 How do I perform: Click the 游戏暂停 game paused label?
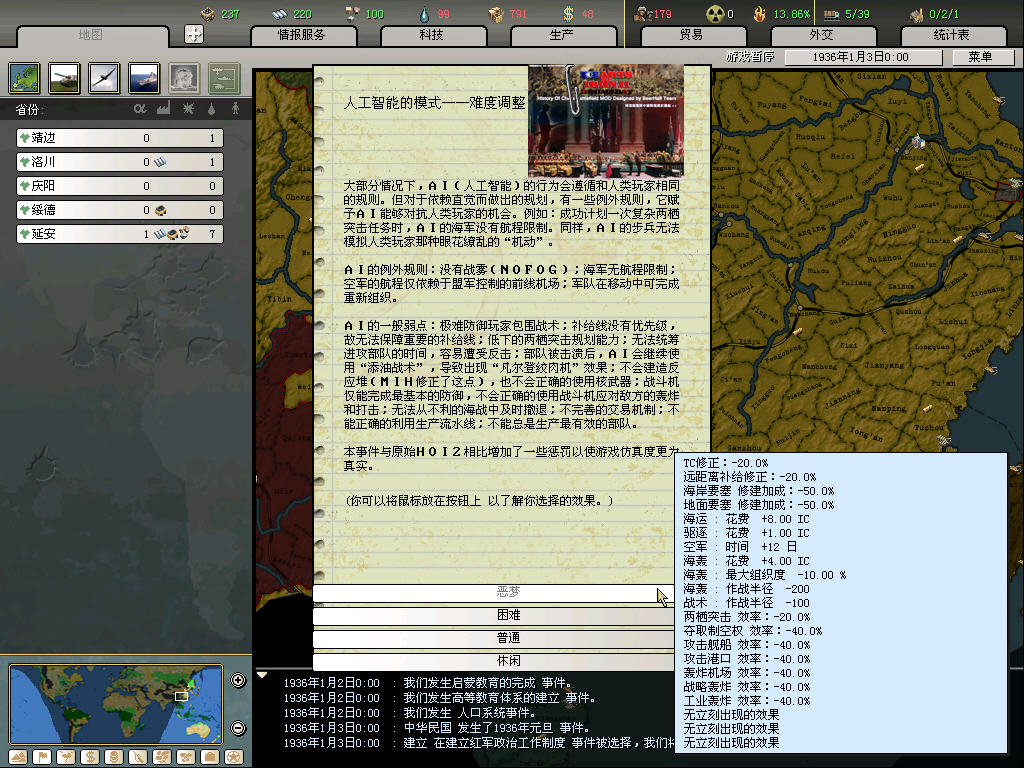[x=750, y=57]
